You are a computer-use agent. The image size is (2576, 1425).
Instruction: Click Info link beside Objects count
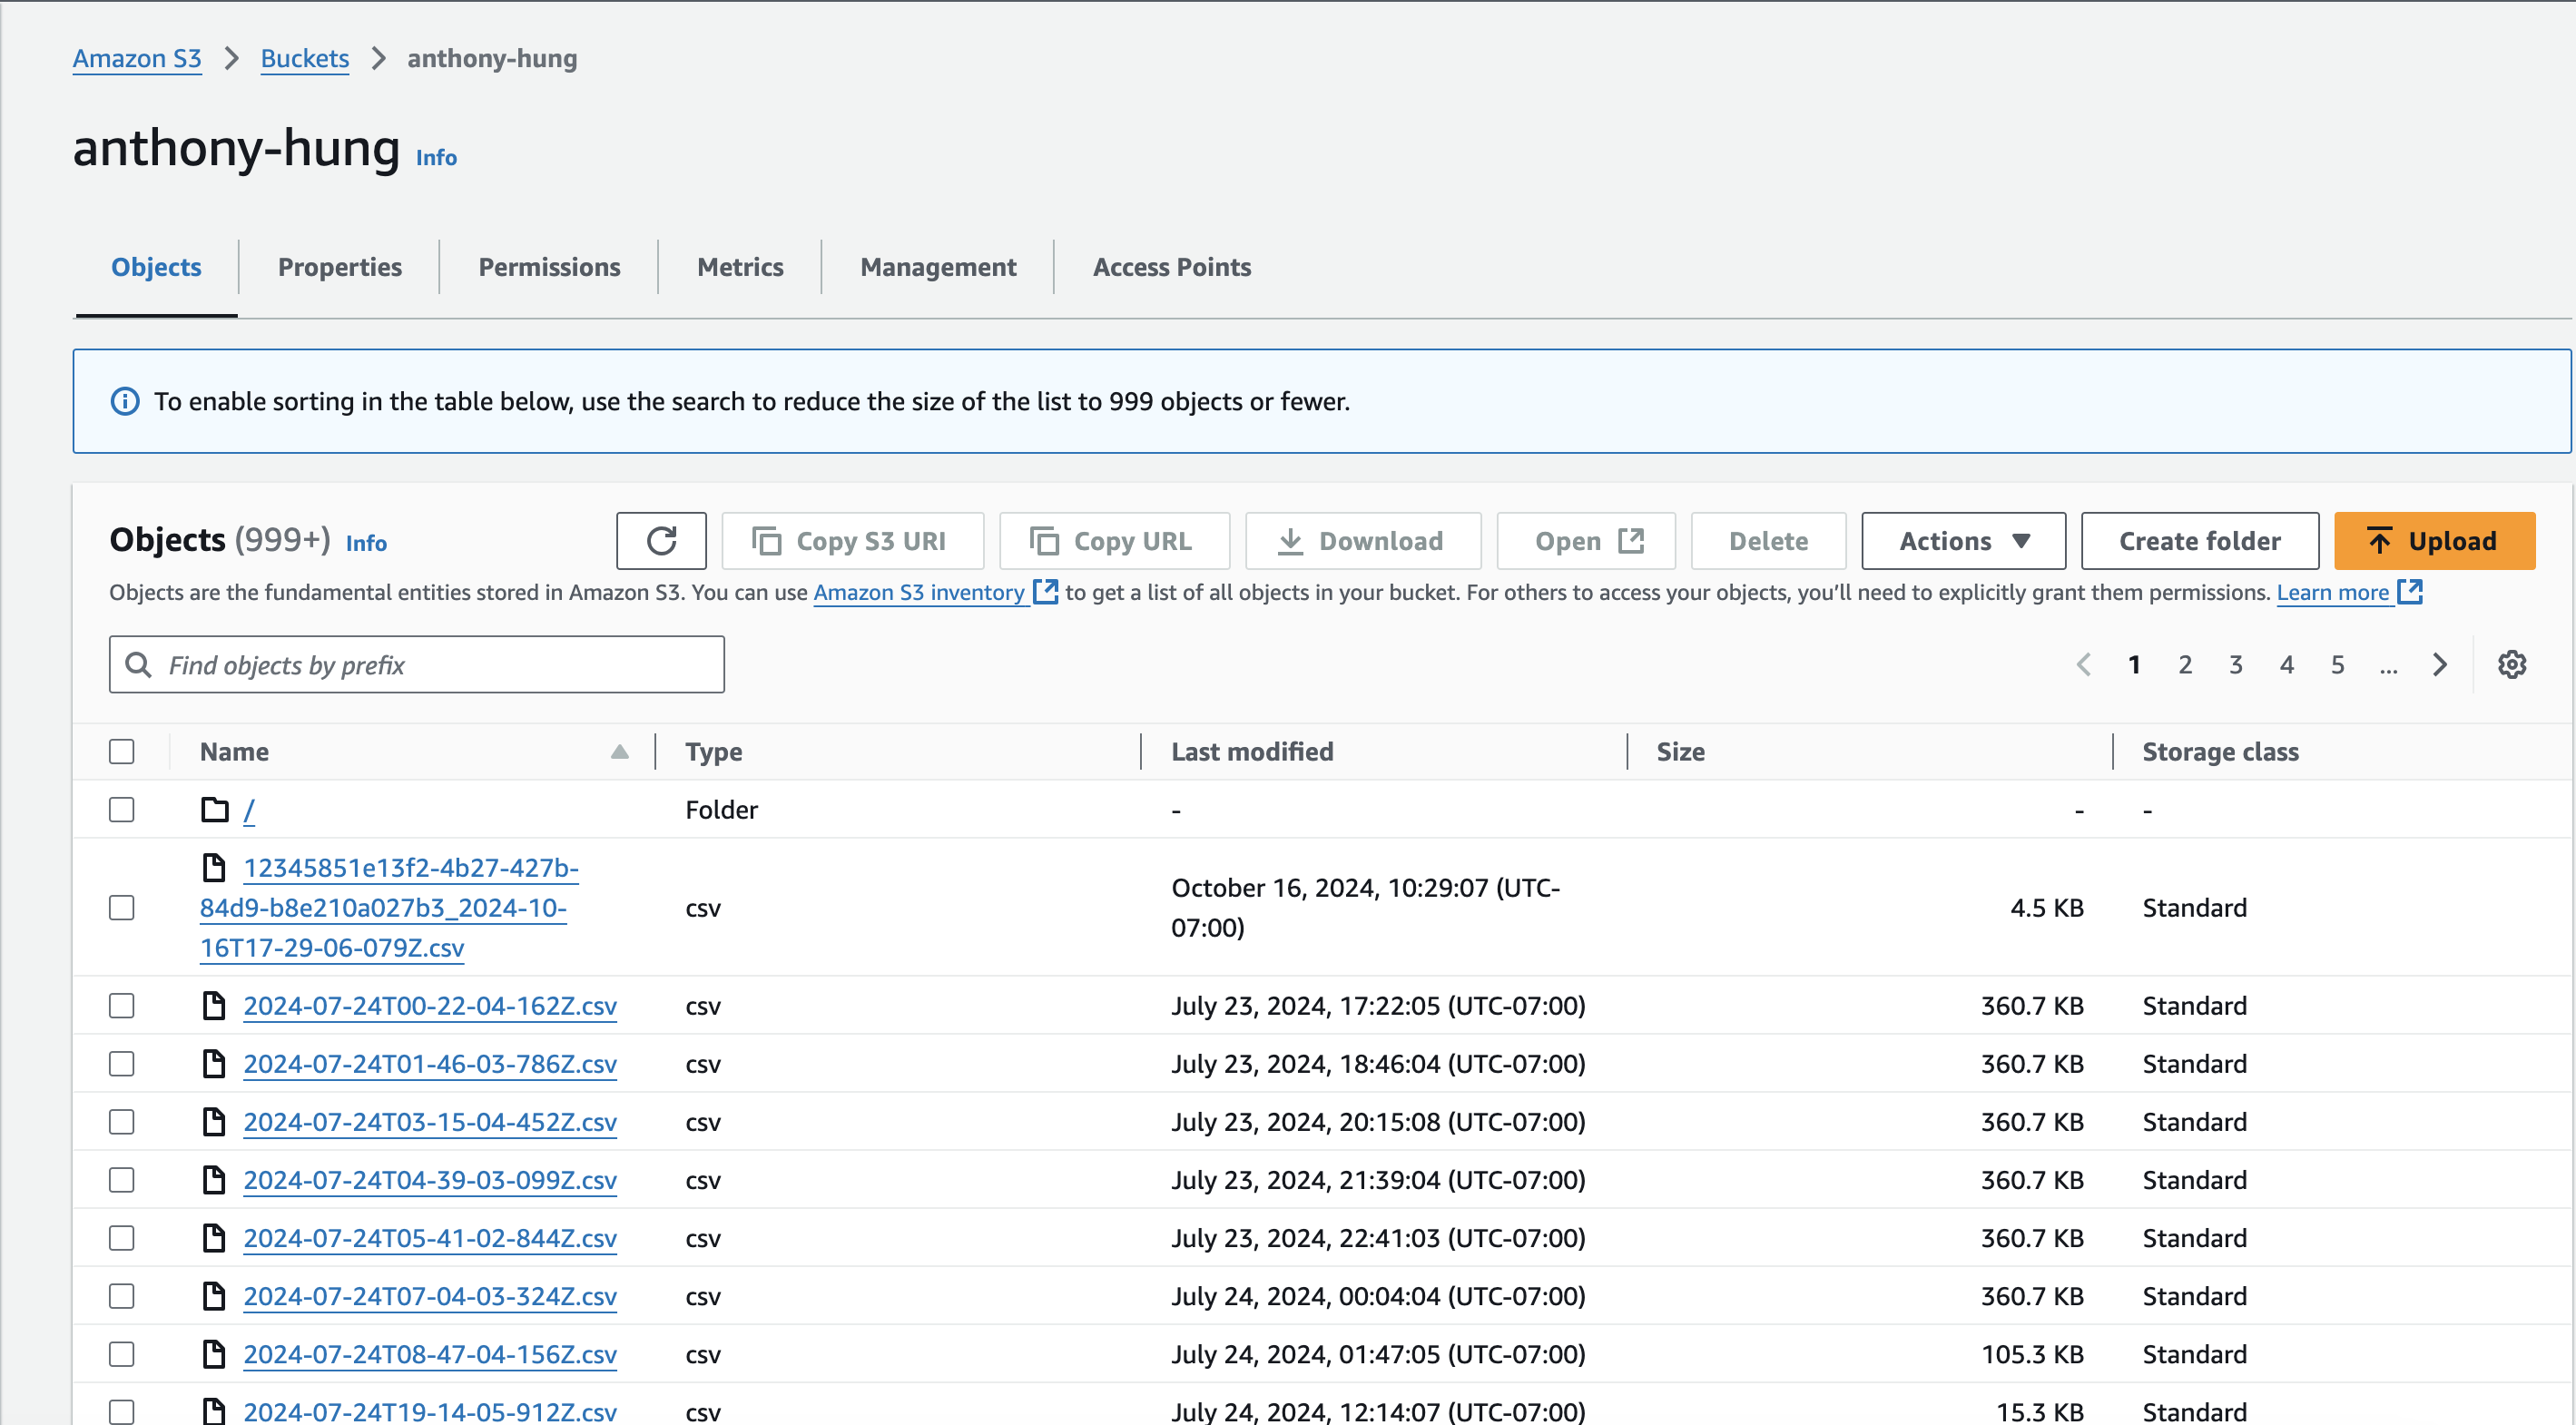[366, 543]
